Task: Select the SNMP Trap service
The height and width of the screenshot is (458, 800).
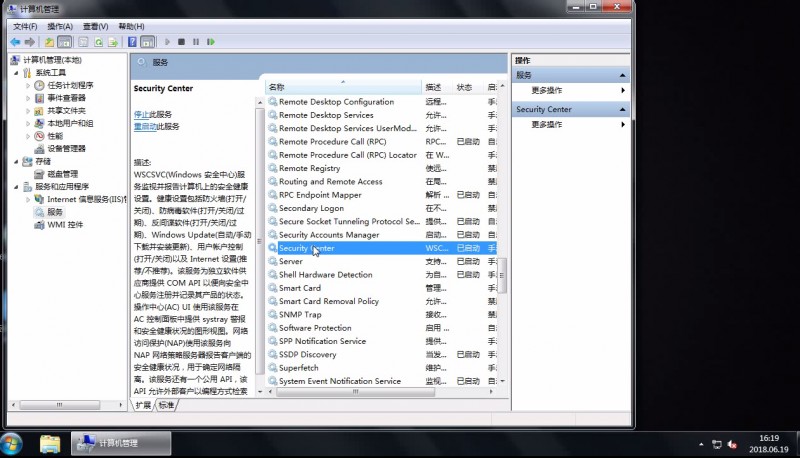Action: pyautogui.click(x=382, y=315)
